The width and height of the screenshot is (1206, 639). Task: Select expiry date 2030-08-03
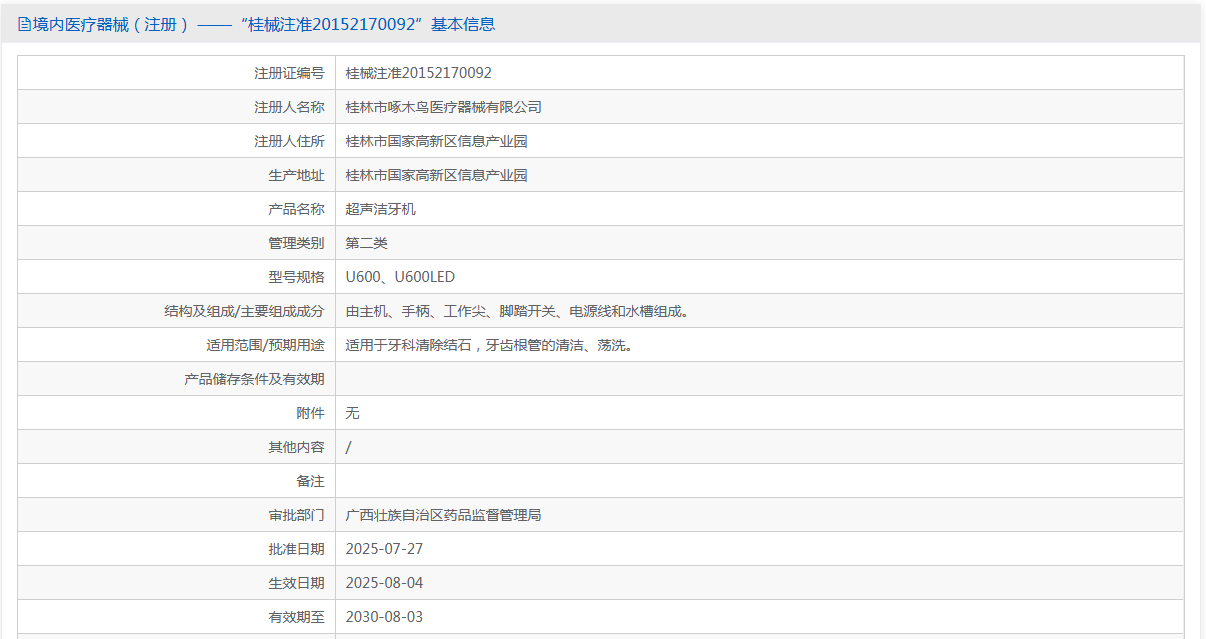(384, 617)
